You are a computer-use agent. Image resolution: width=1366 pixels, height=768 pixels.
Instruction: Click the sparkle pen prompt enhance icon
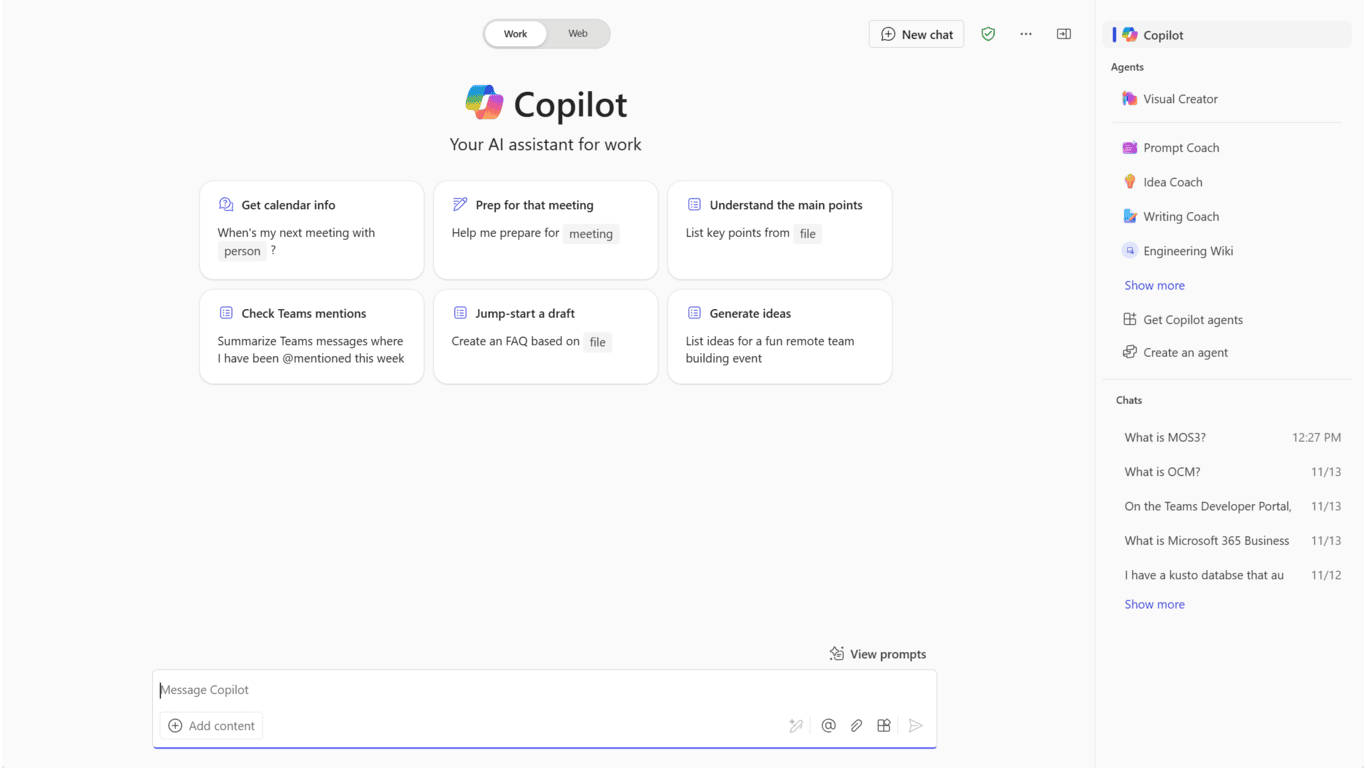tap(796, 726)
